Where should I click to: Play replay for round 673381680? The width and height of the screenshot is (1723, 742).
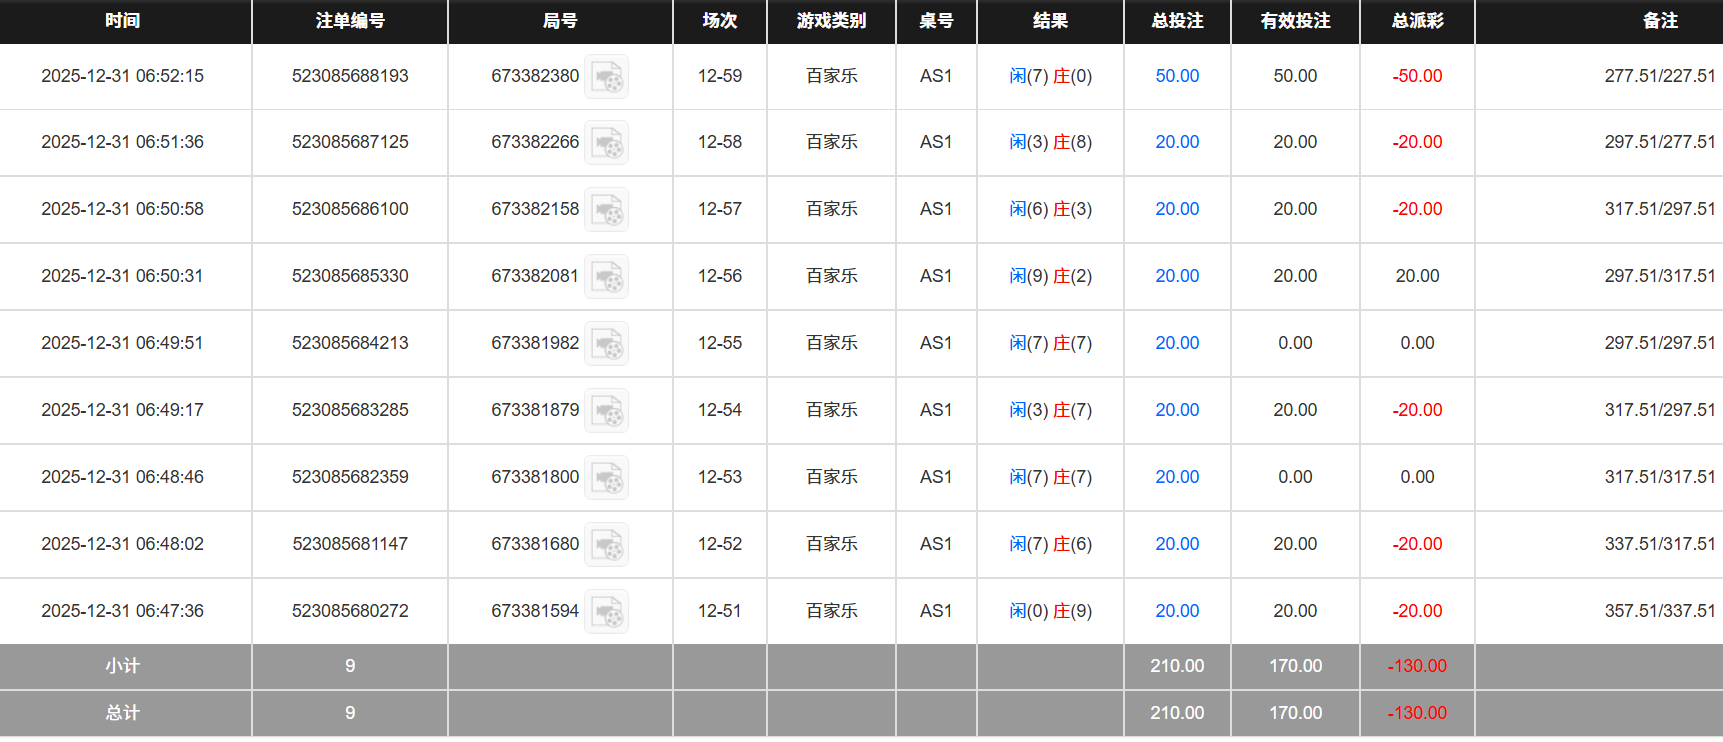tap(606, 545)
